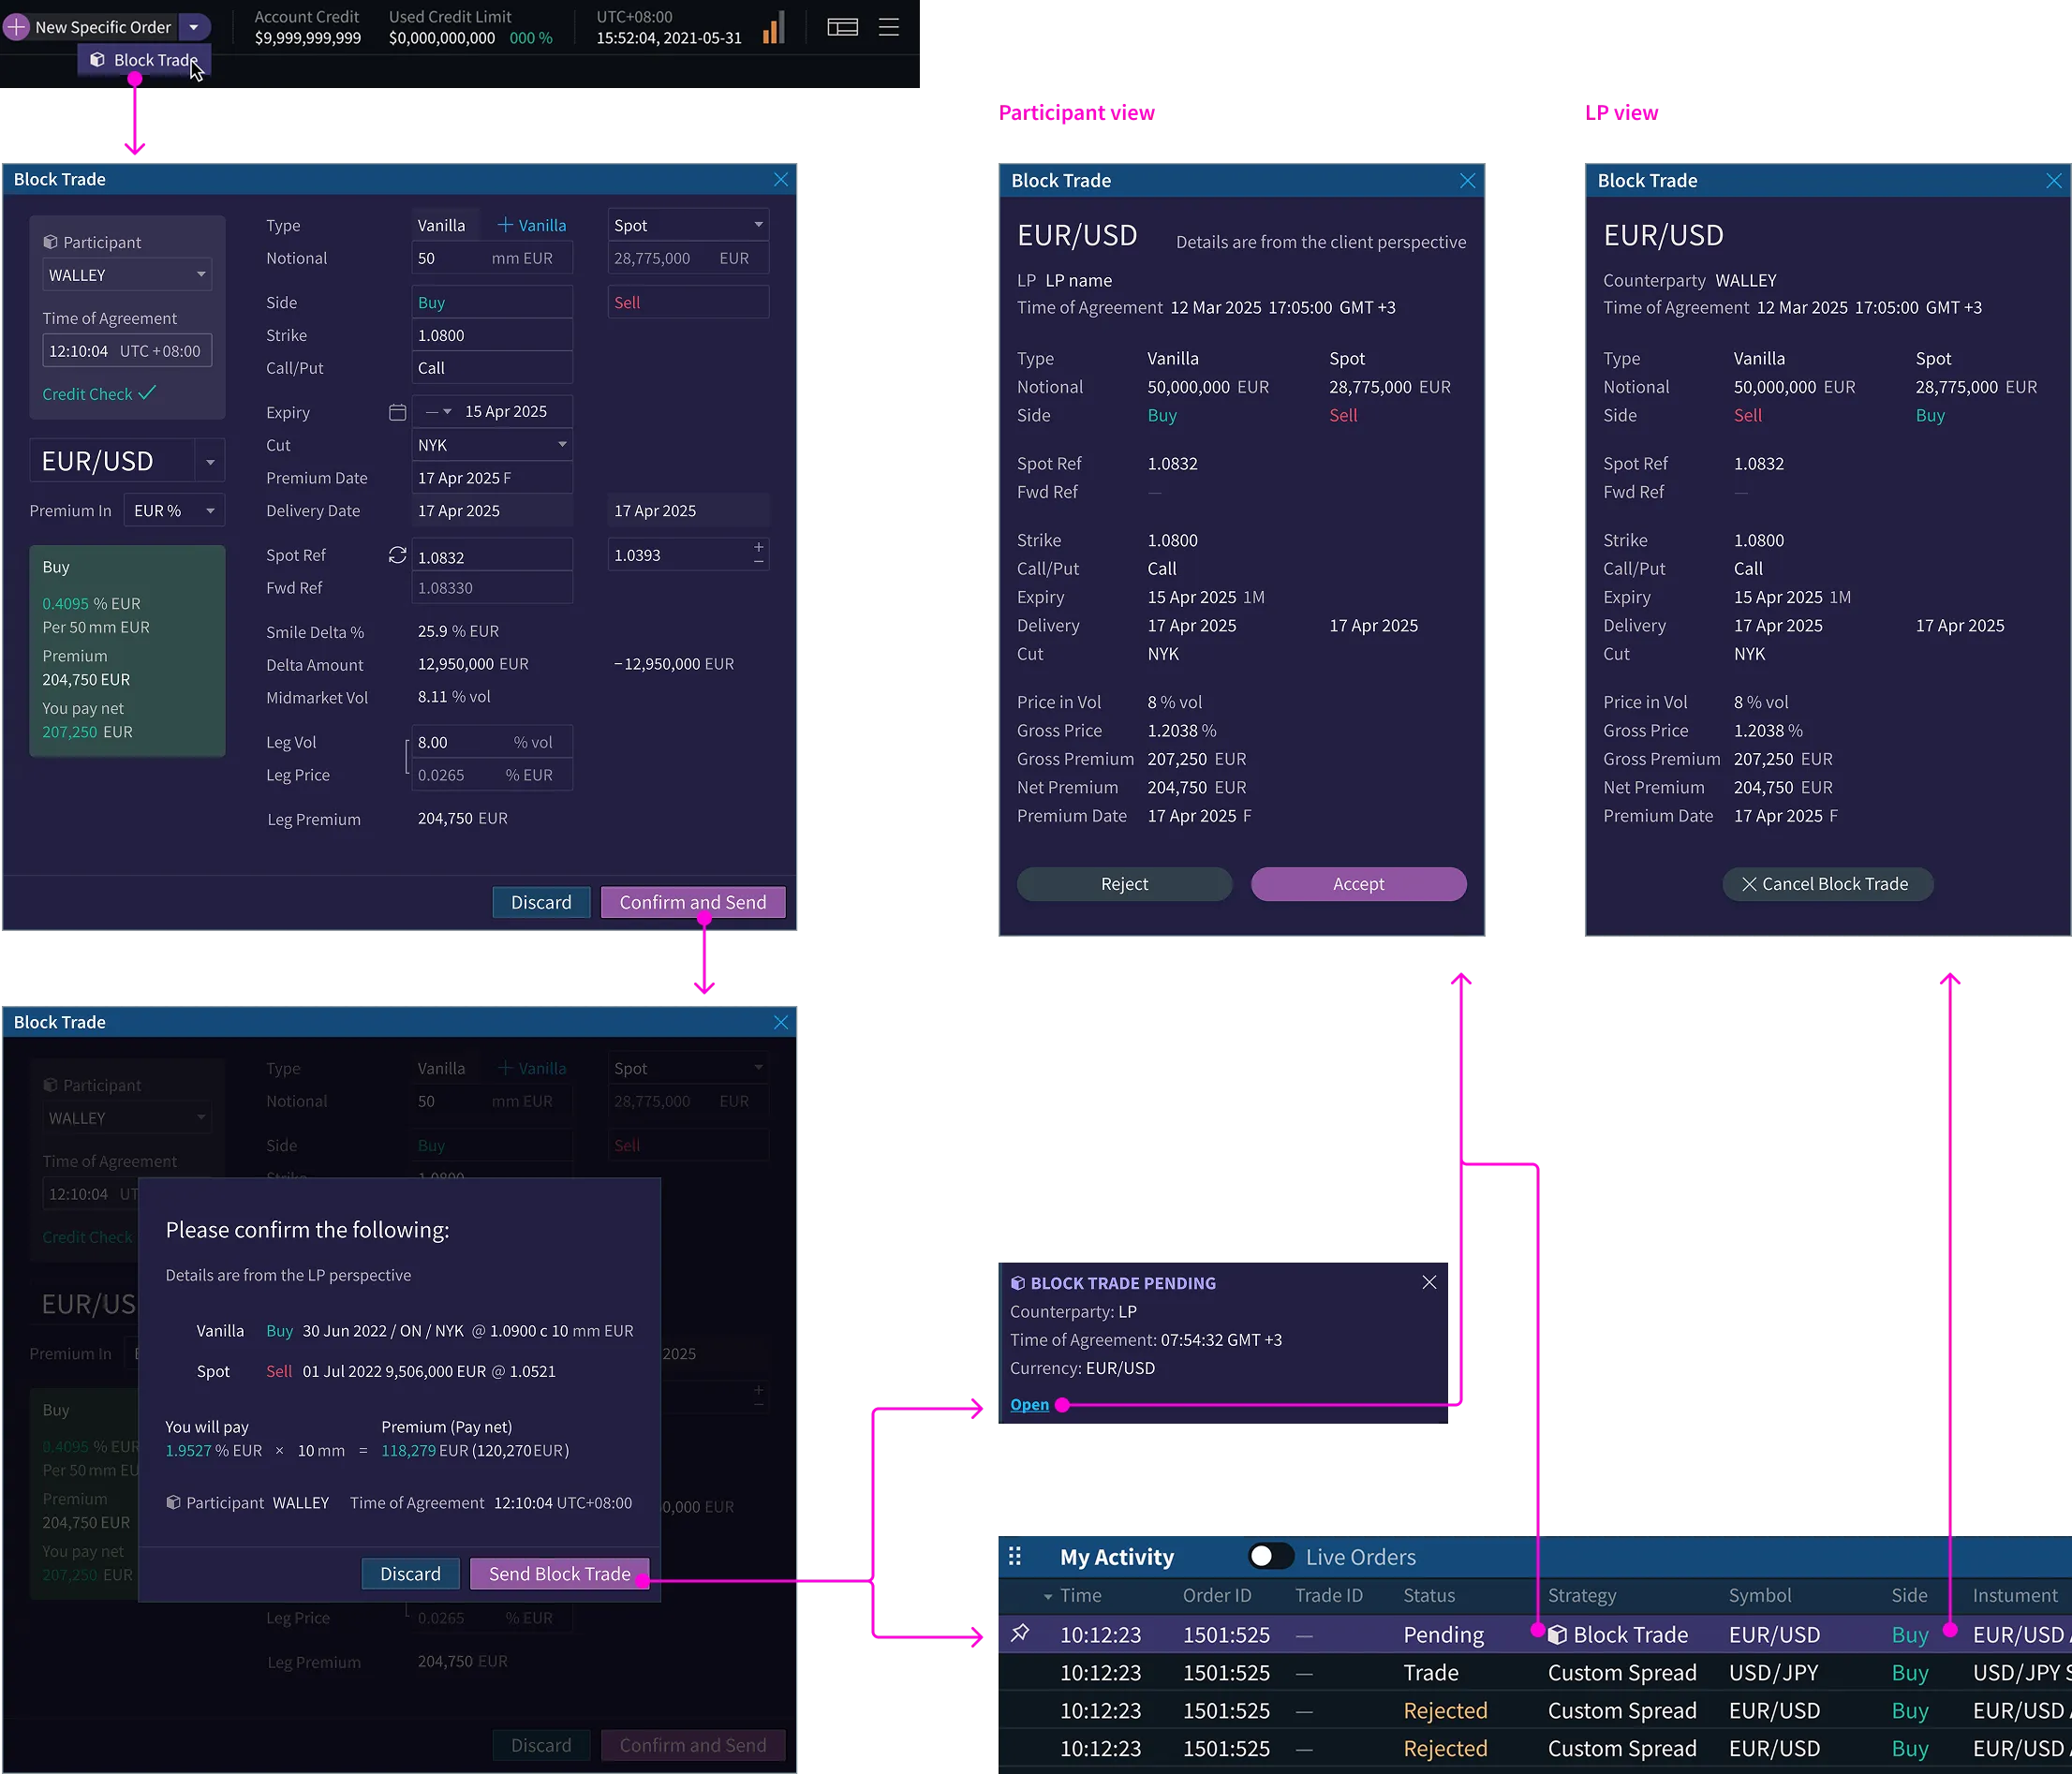2072x1774 pixels.
Task: Sort by the Time column header
Action: 1079,1595
